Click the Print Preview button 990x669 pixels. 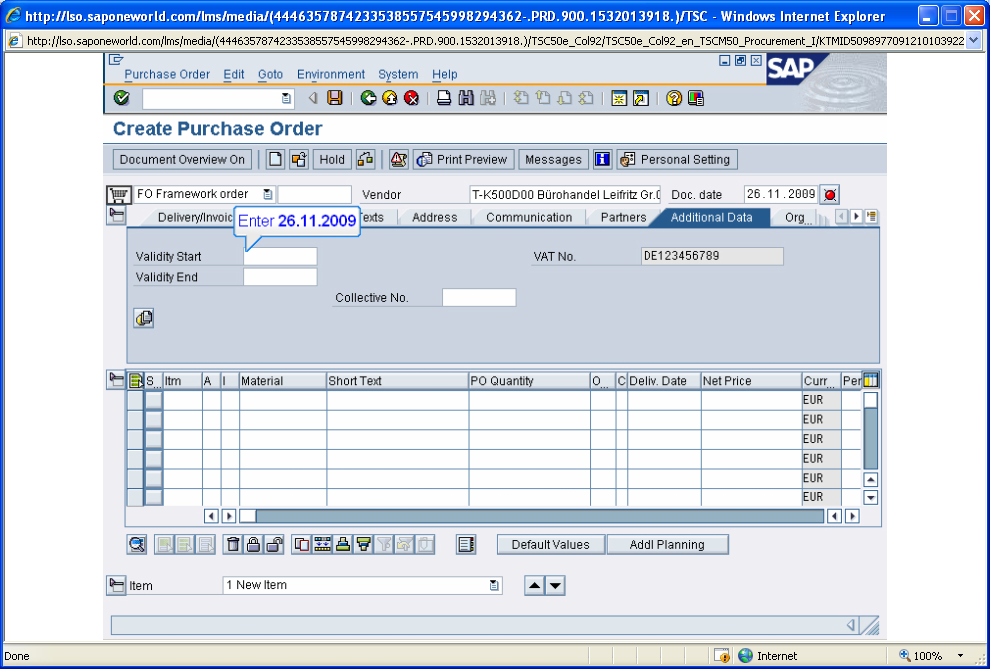tap(464, 159)
